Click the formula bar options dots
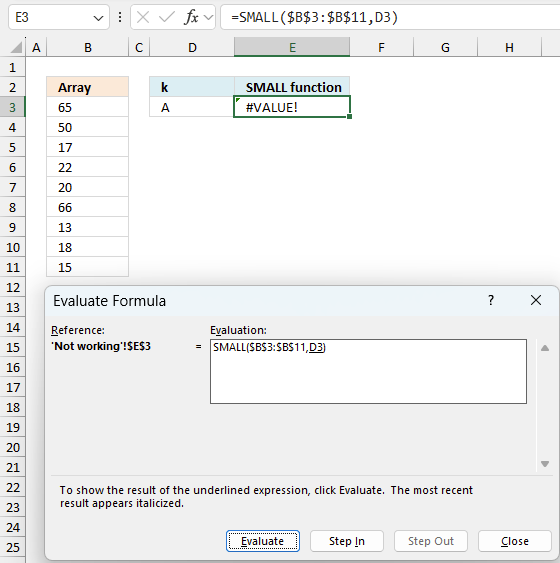This screenshot has width=560, height=563. (120, 17)
